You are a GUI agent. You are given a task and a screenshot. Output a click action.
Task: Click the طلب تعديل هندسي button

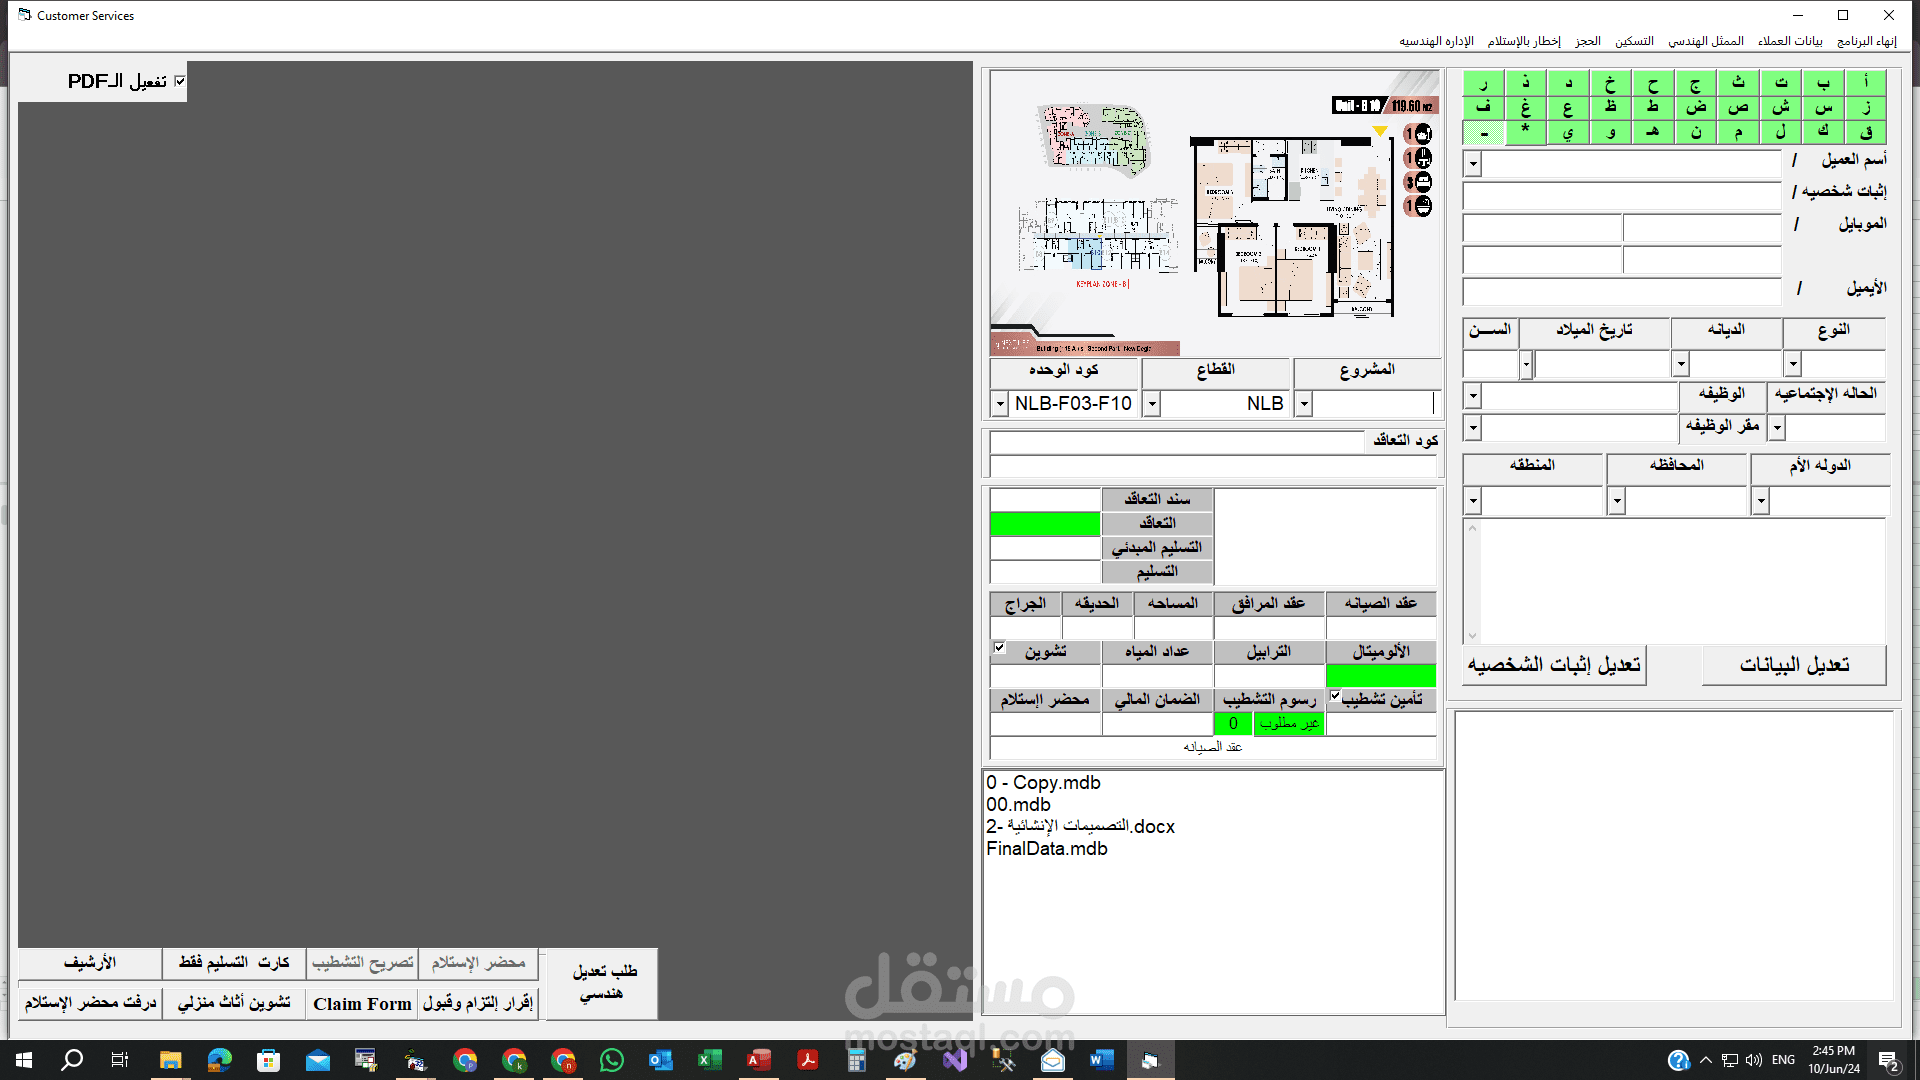point(600,983)
